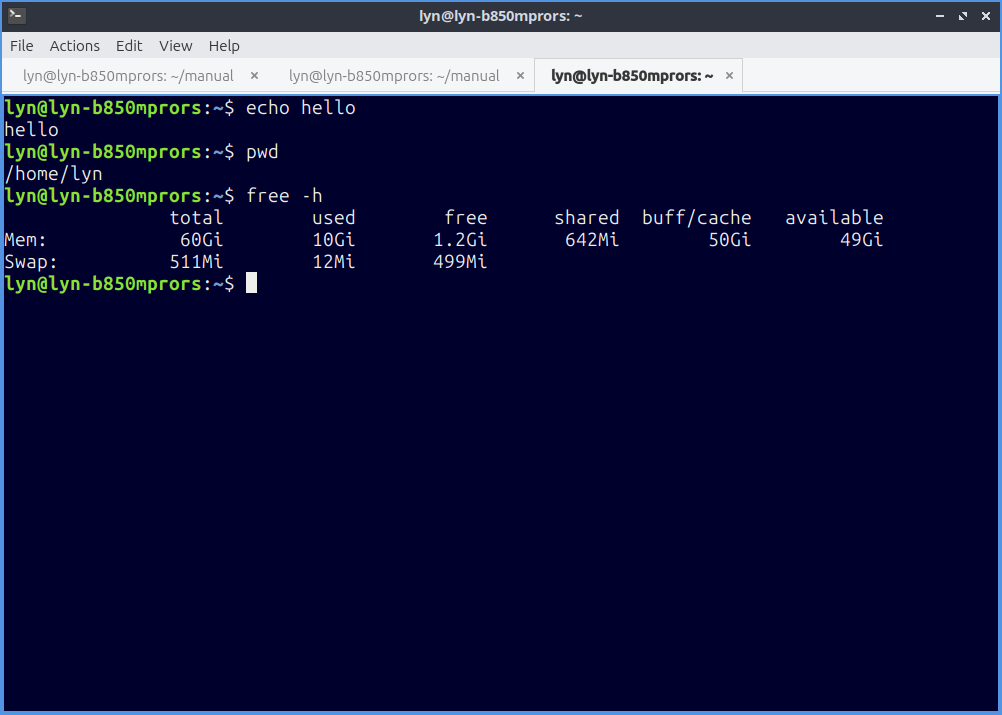
Task: Click the window title text lyn@lyn-b850mprors
Action: click(501, 16)
